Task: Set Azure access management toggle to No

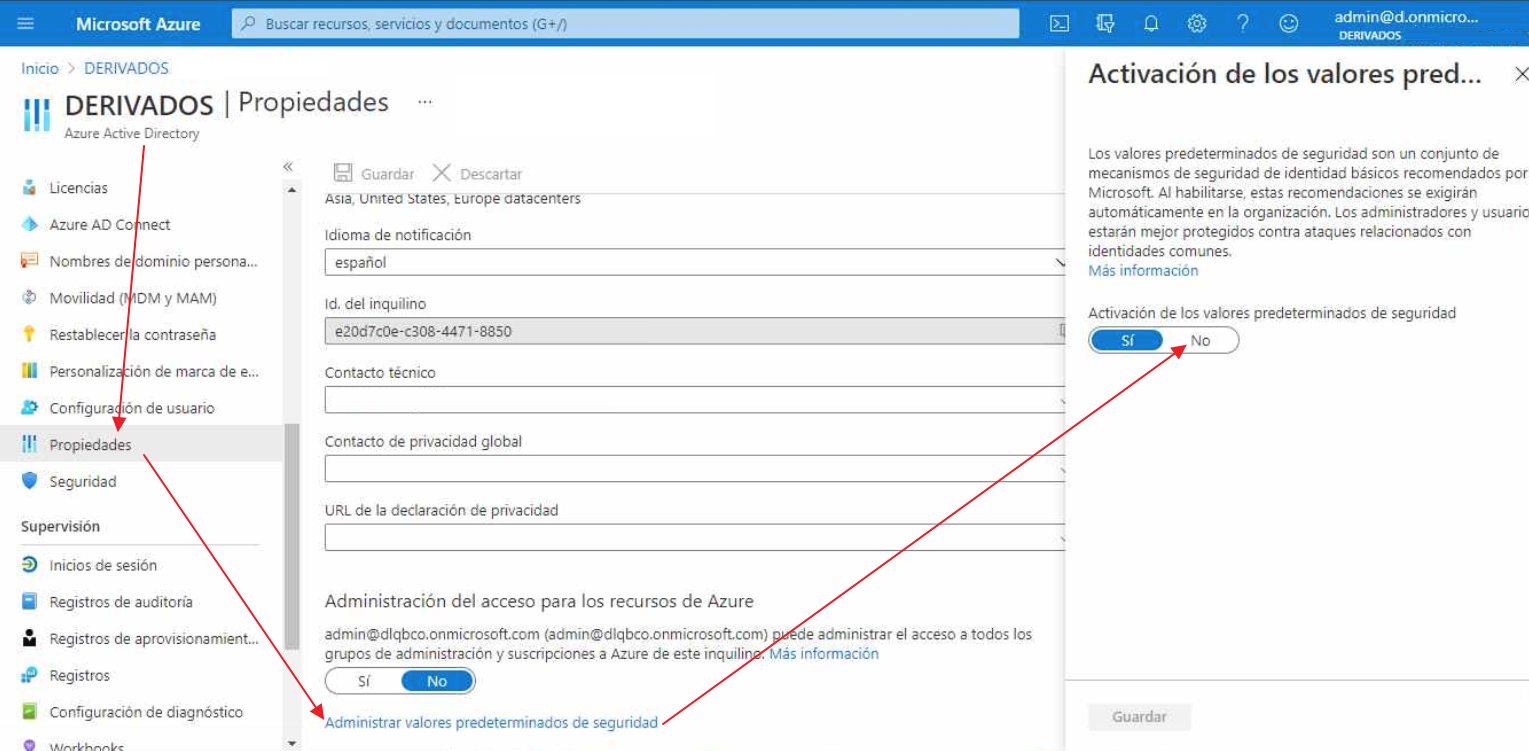Action: click(437, 681)
